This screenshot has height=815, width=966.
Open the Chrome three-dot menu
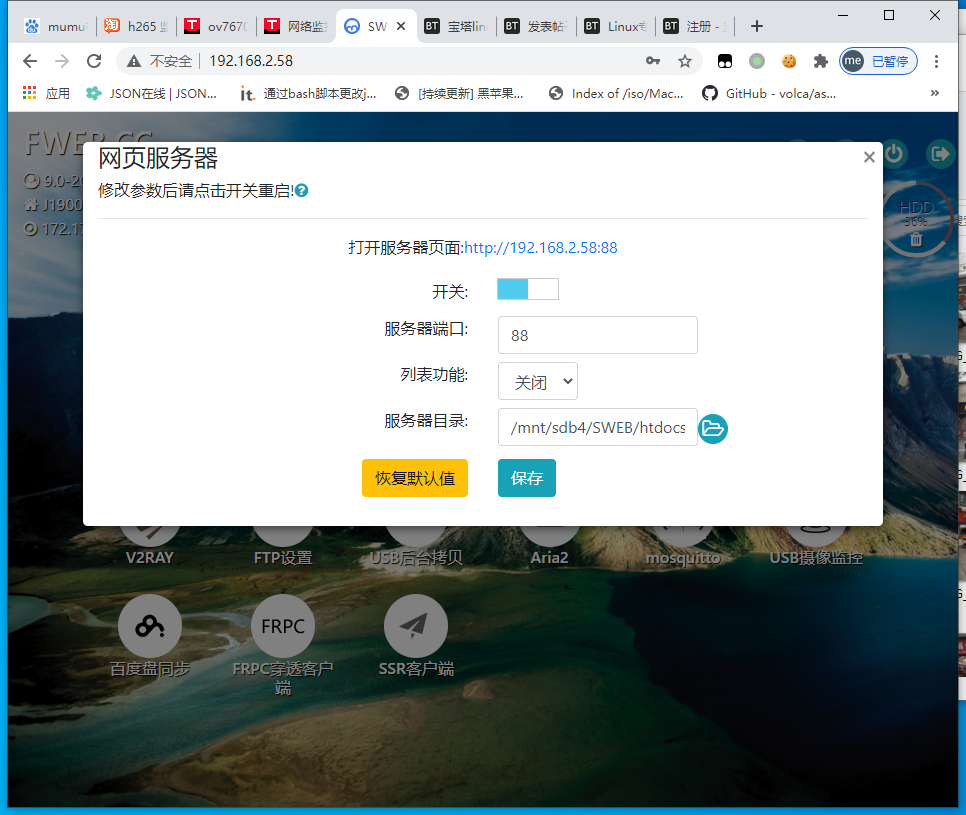coord(936,61)
